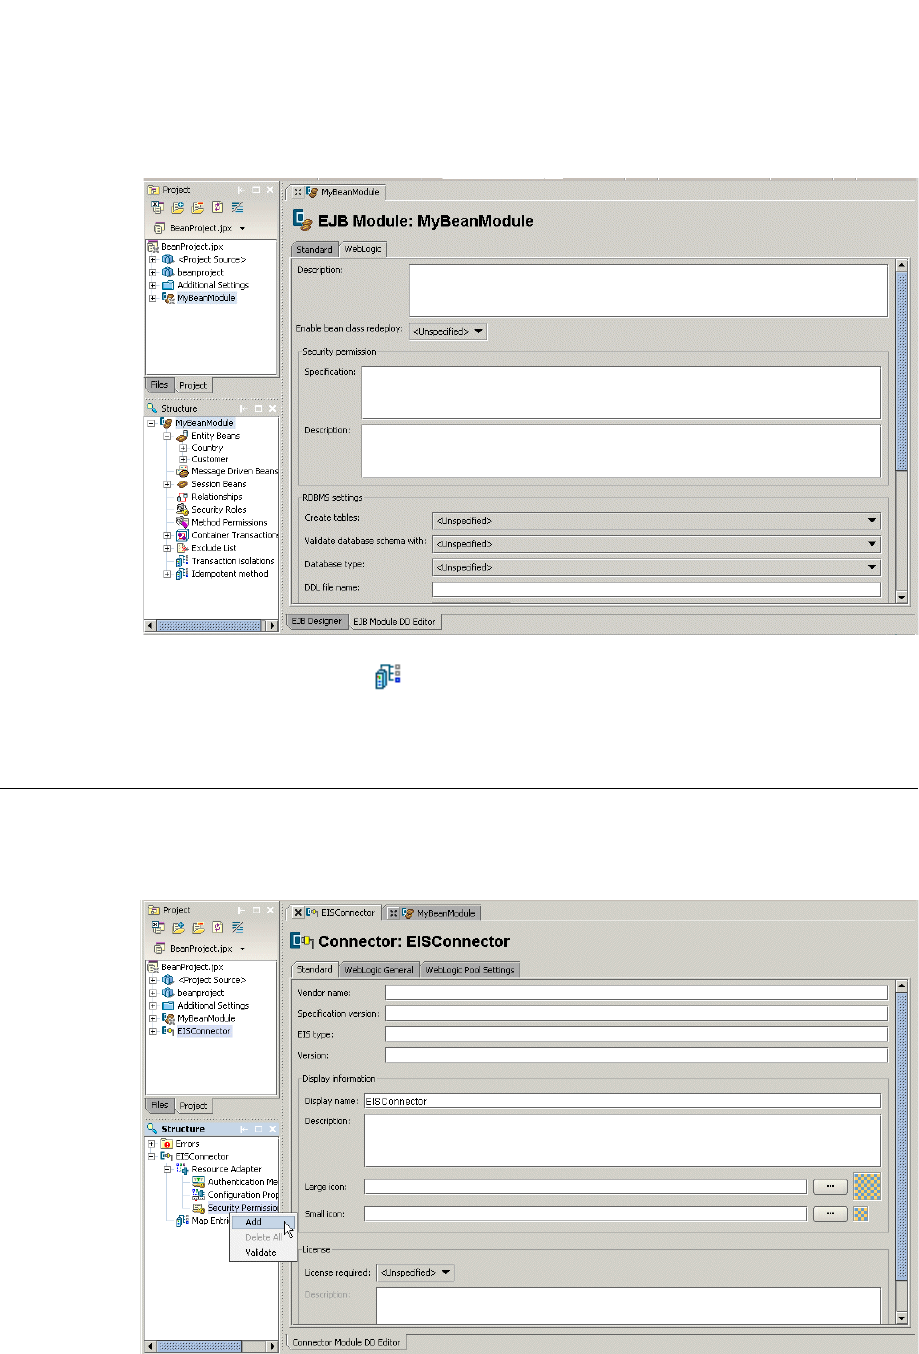
Task: Select Customer under Entity Beans
Action: [x=210, y=460]
